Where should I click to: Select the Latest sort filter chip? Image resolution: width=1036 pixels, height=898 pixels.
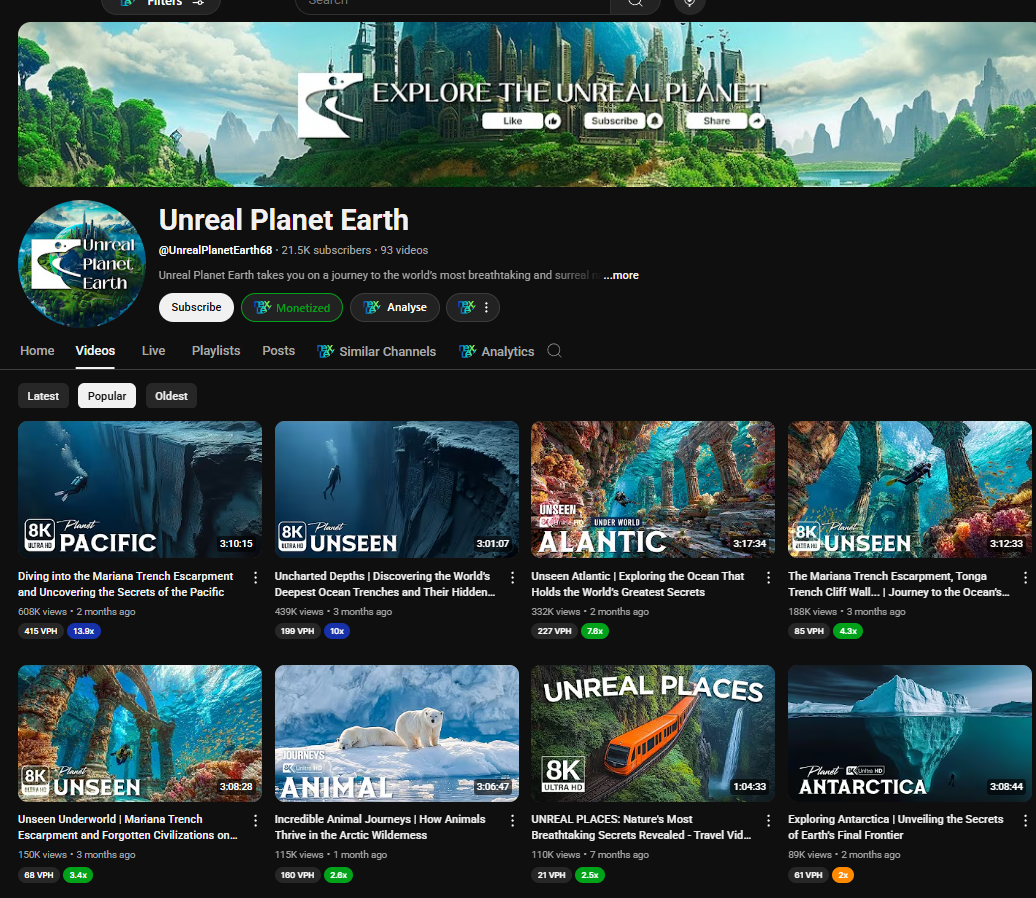tap(43, 396)
